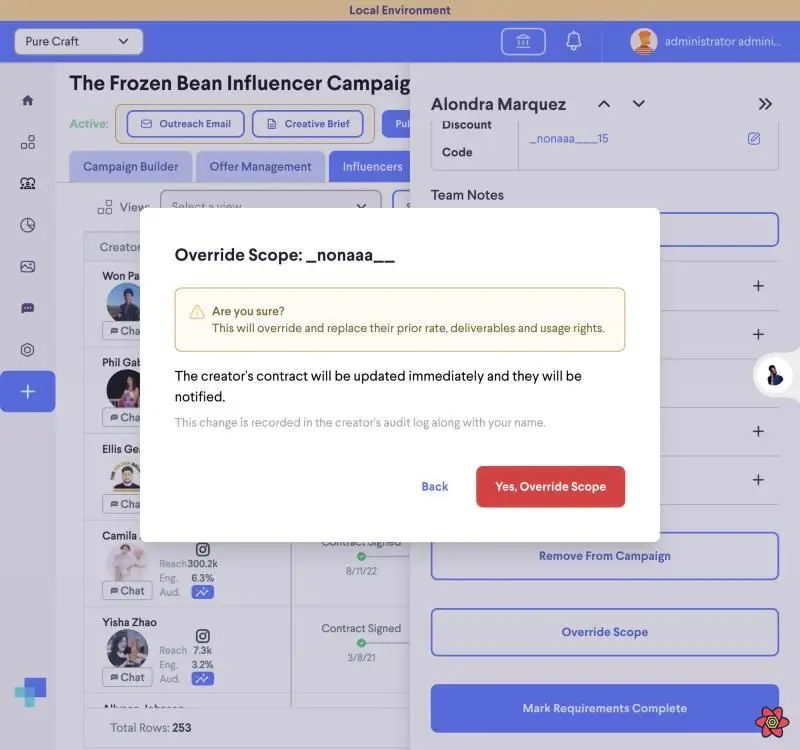Open the hexagon settings sidebar icon
This screenshot has width=800, height=750.
(x=28, y=349)
